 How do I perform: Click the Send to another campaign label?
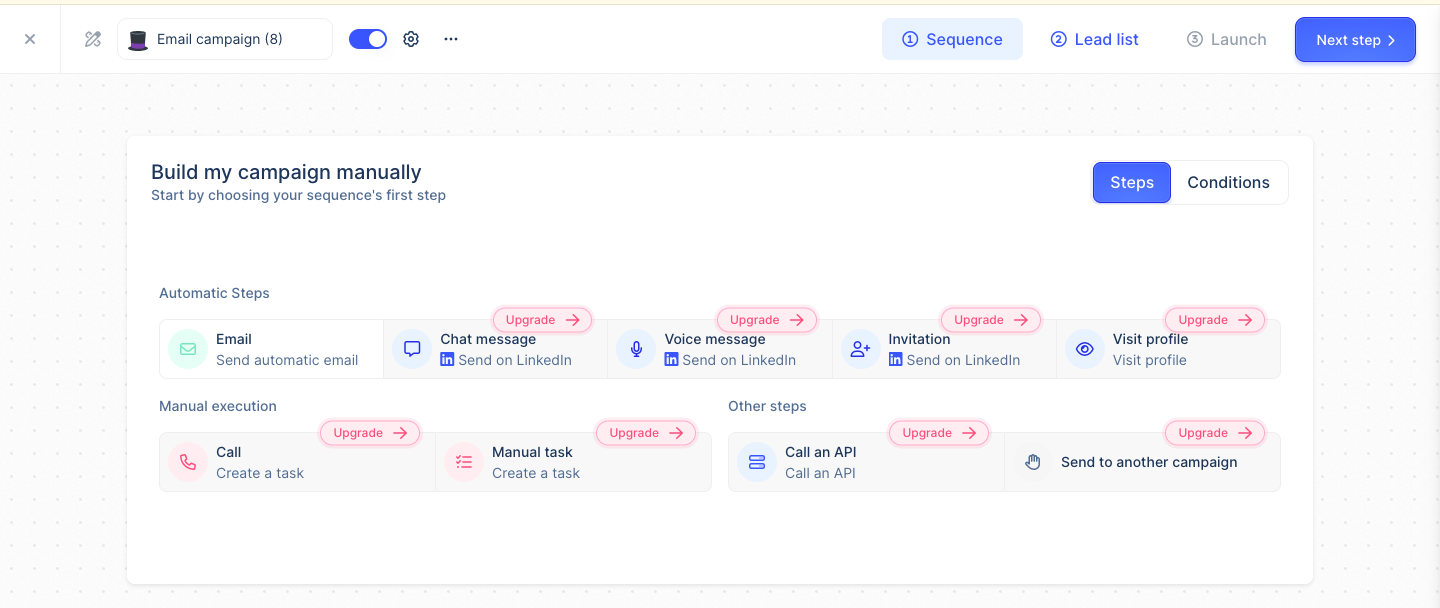pos(1149,462)
